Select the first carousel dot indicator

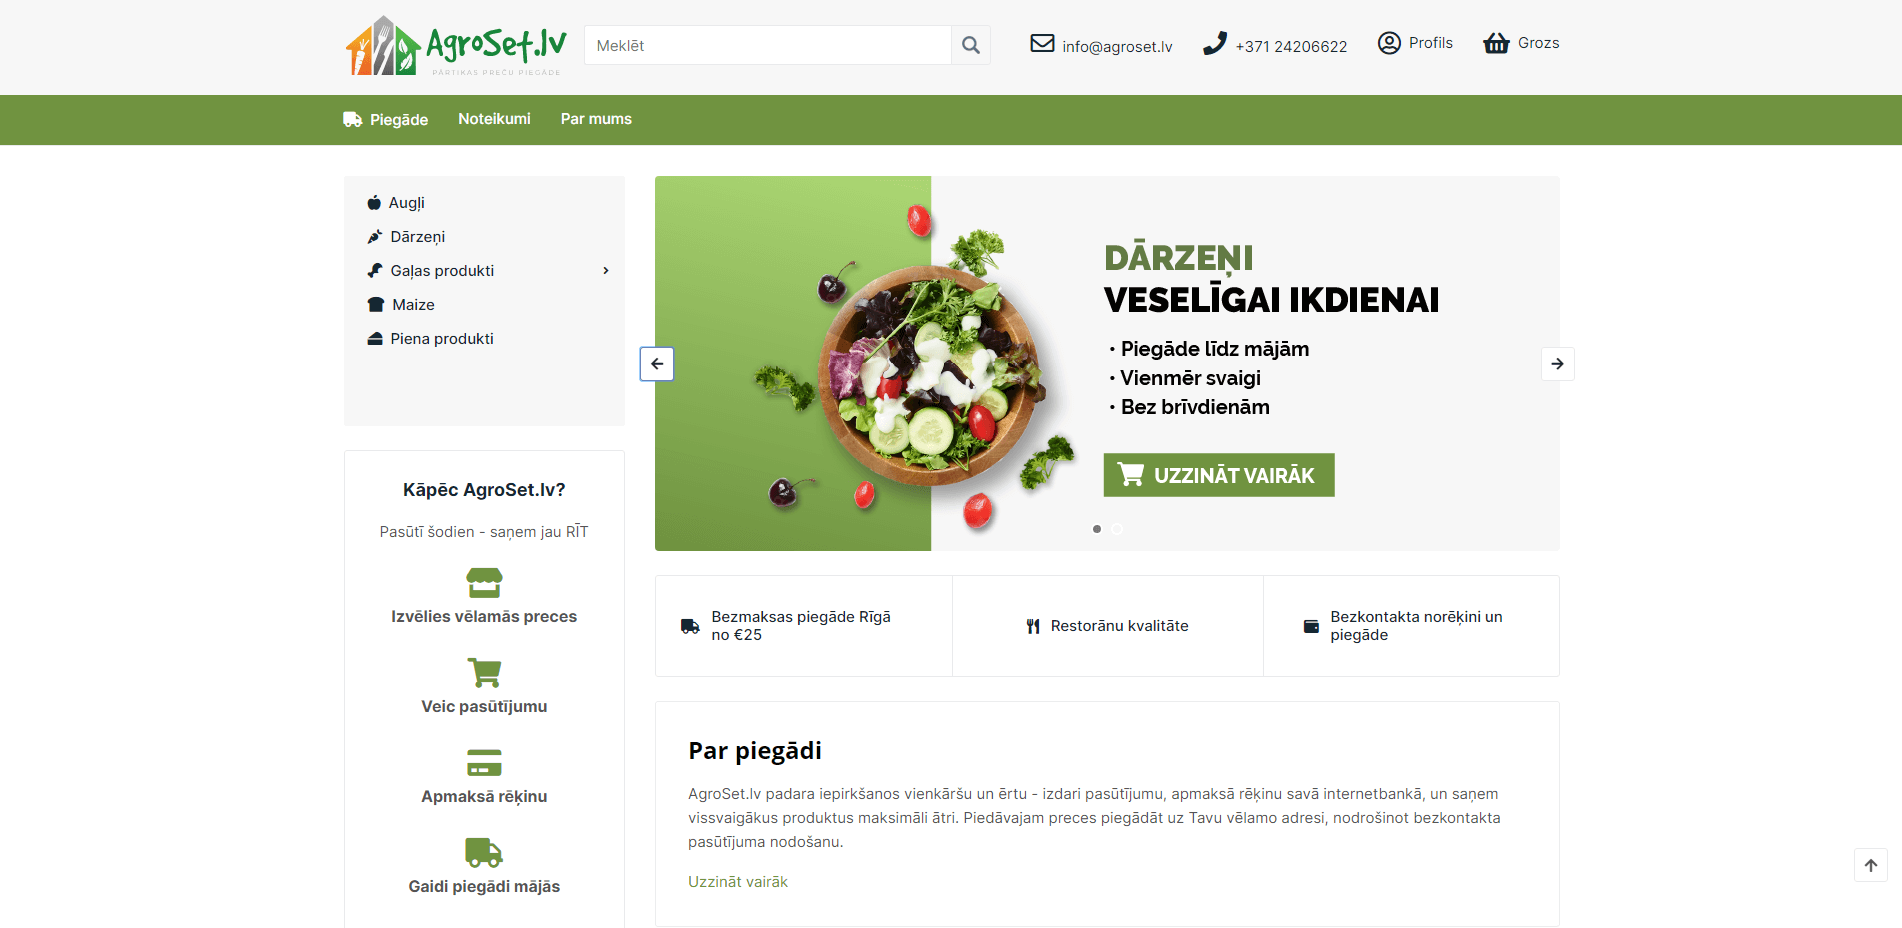(x=1097, y=529)
